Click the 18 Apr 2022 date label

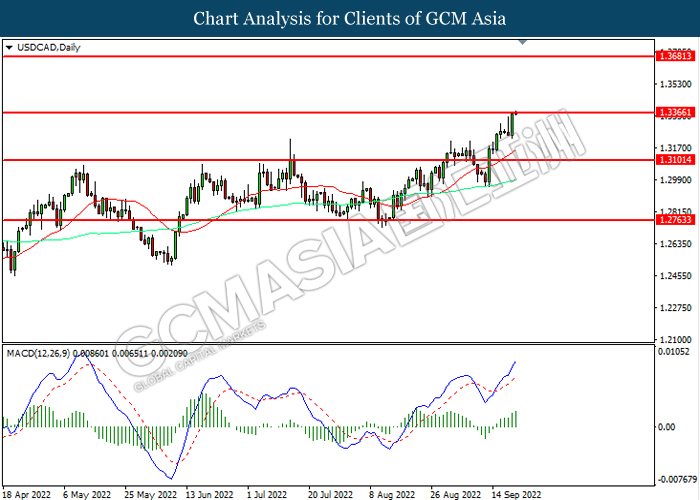pos(27,494)
